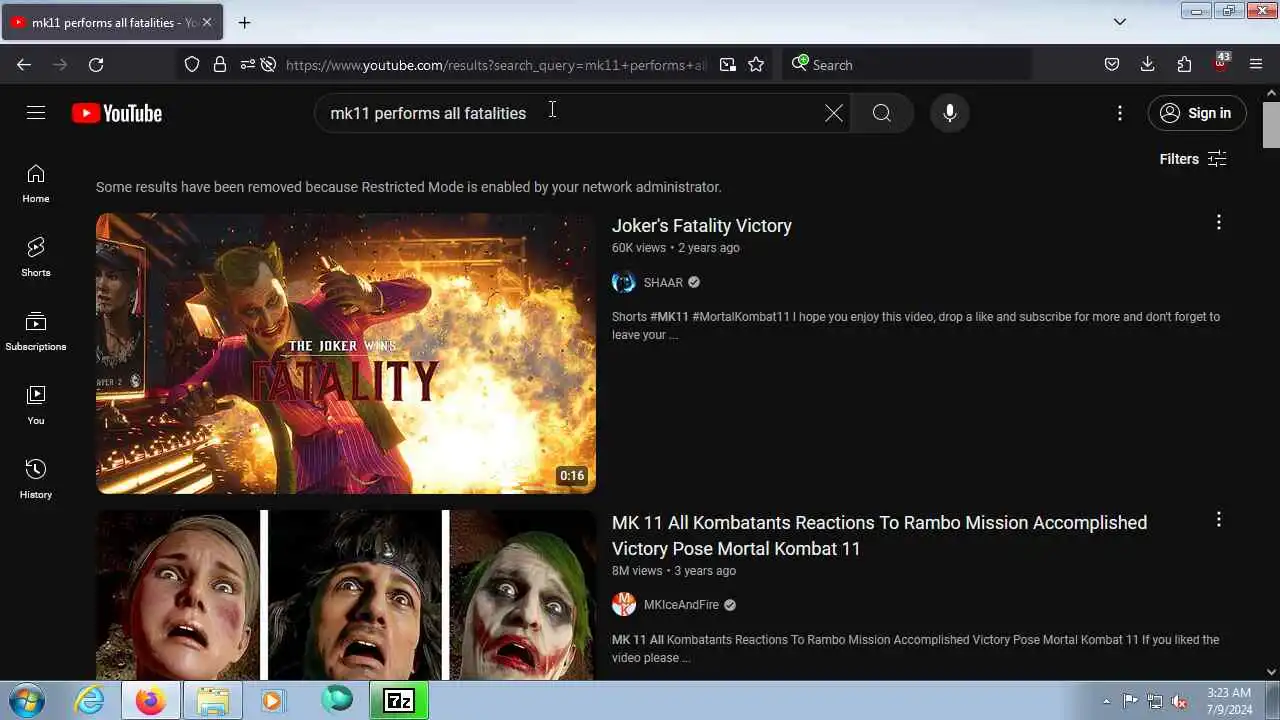The width and height of the screenshot is (1280, 720).
Task: Click the Firefox Search field
Action: 905,65
